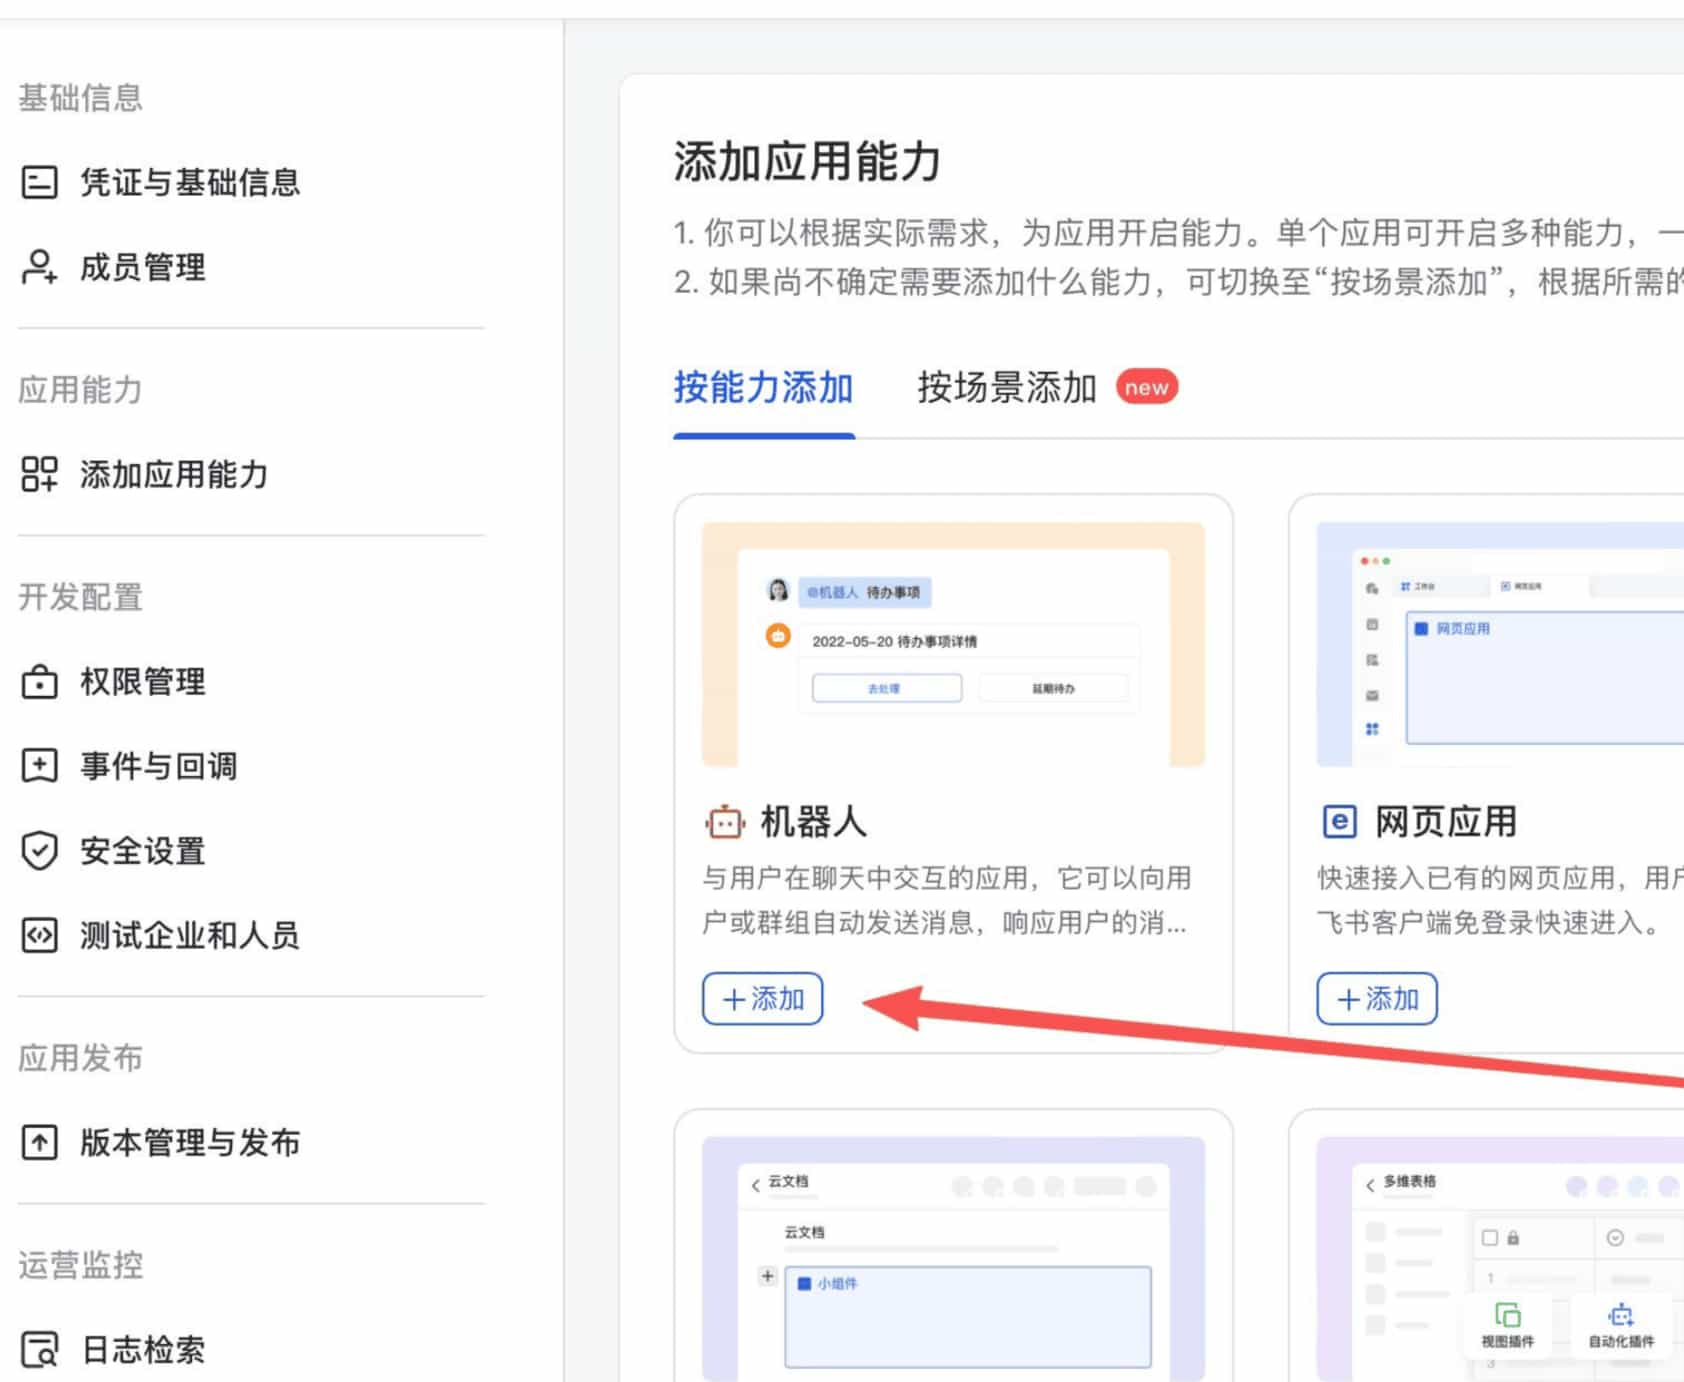The image size is (1684, 1382).
Task: Click the 测试企业和人员 code icon
Action: pyautogui.click(x=39, y=936)
